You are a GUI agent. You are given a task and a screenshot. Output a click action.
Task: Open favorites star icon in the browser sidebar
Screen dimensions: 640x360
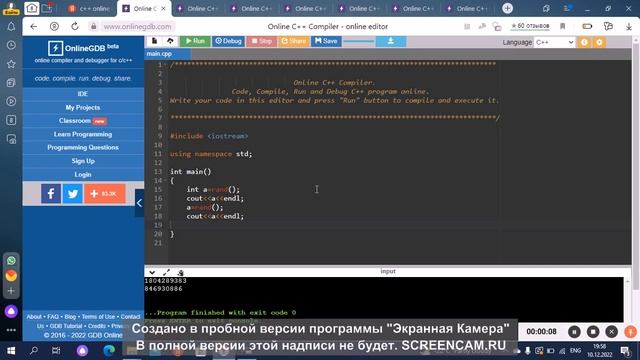(x=11, y=64)
